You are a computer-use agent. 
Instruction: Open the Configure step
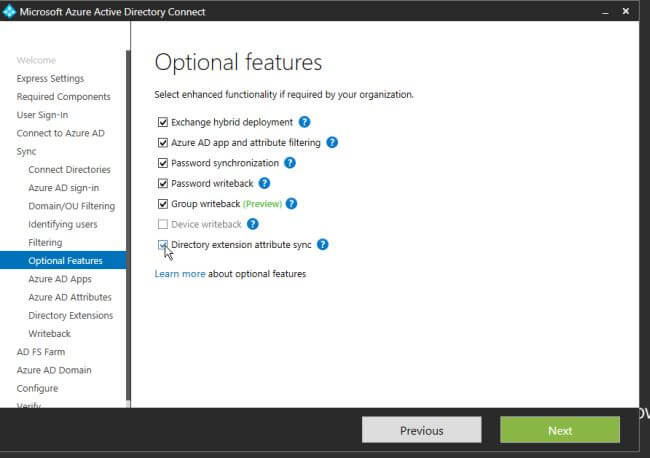point(37,388)
